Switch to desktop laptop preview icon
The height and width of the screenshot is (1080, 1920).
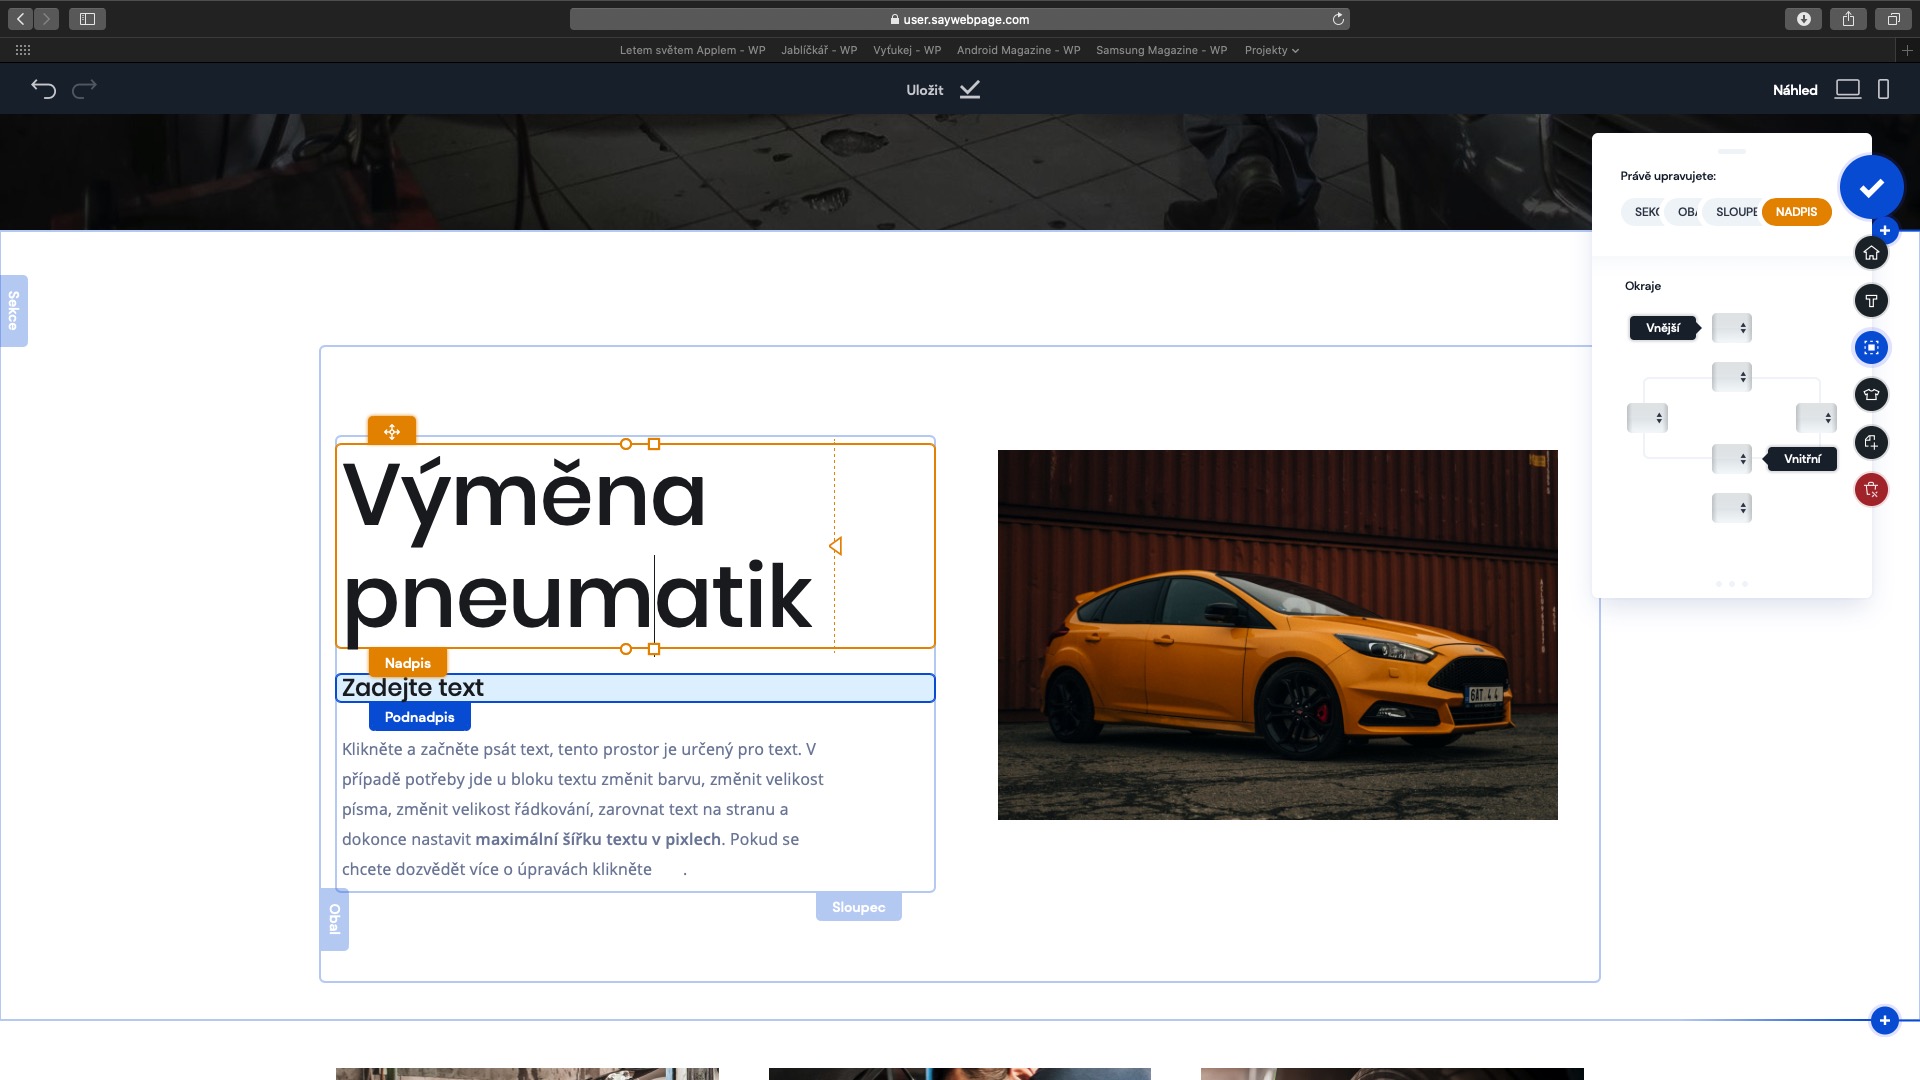tap(1847, 90)
